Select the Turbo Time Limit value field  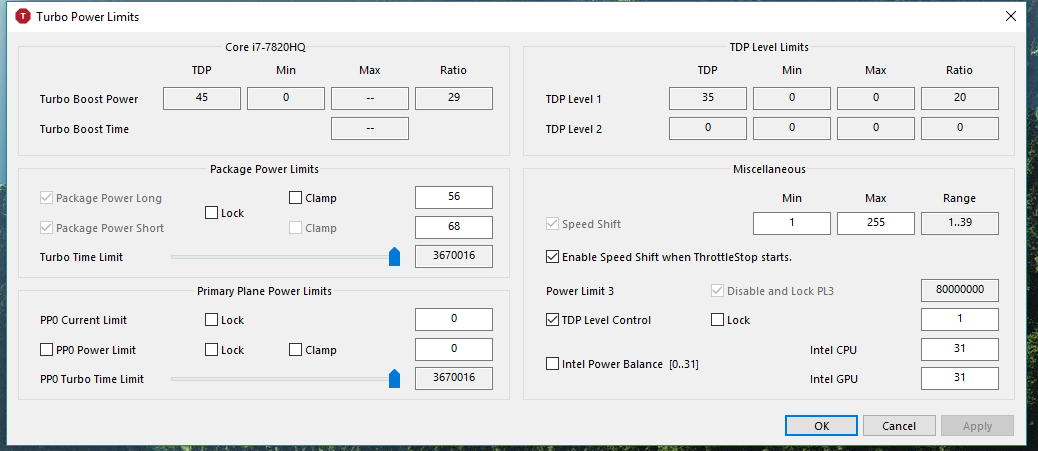(454, 256)
